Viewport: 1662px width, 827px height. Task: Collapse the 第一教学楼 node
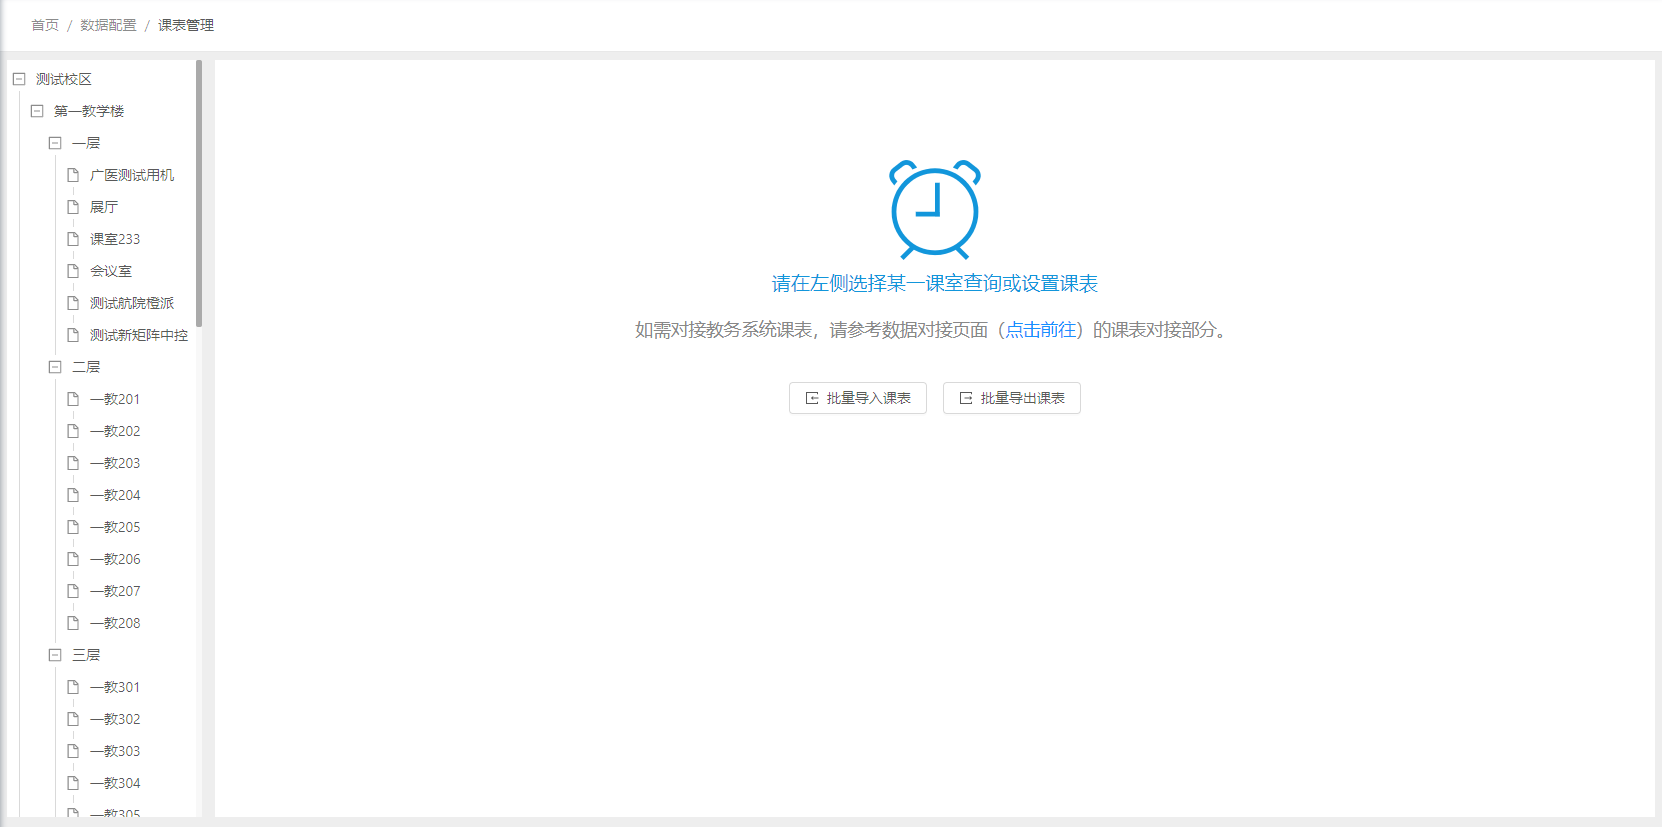tap(37, 111)
